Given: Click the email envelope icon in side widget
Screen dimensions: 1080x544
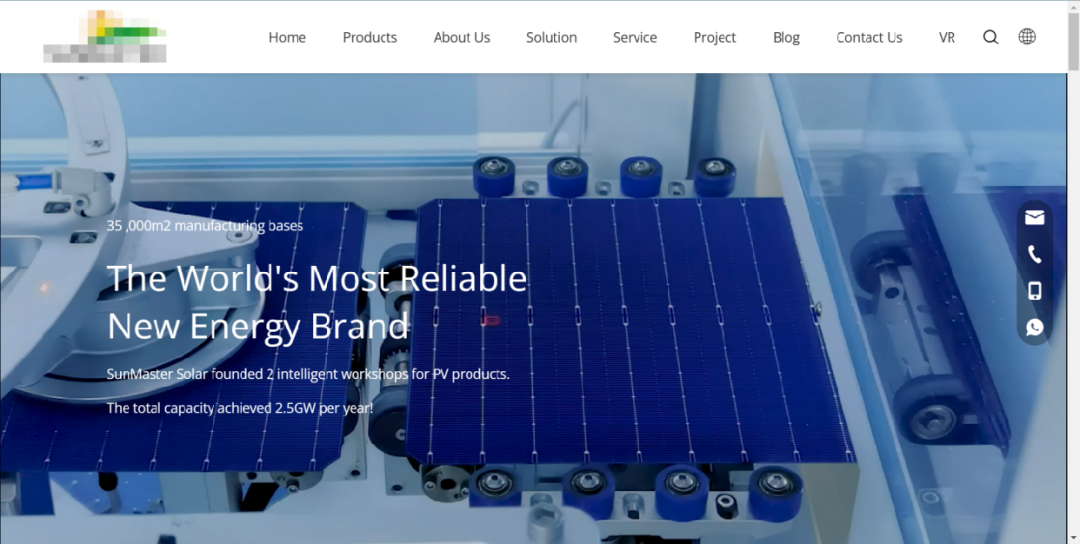Looking at the screenshot, I should [x=1034, y=217].
